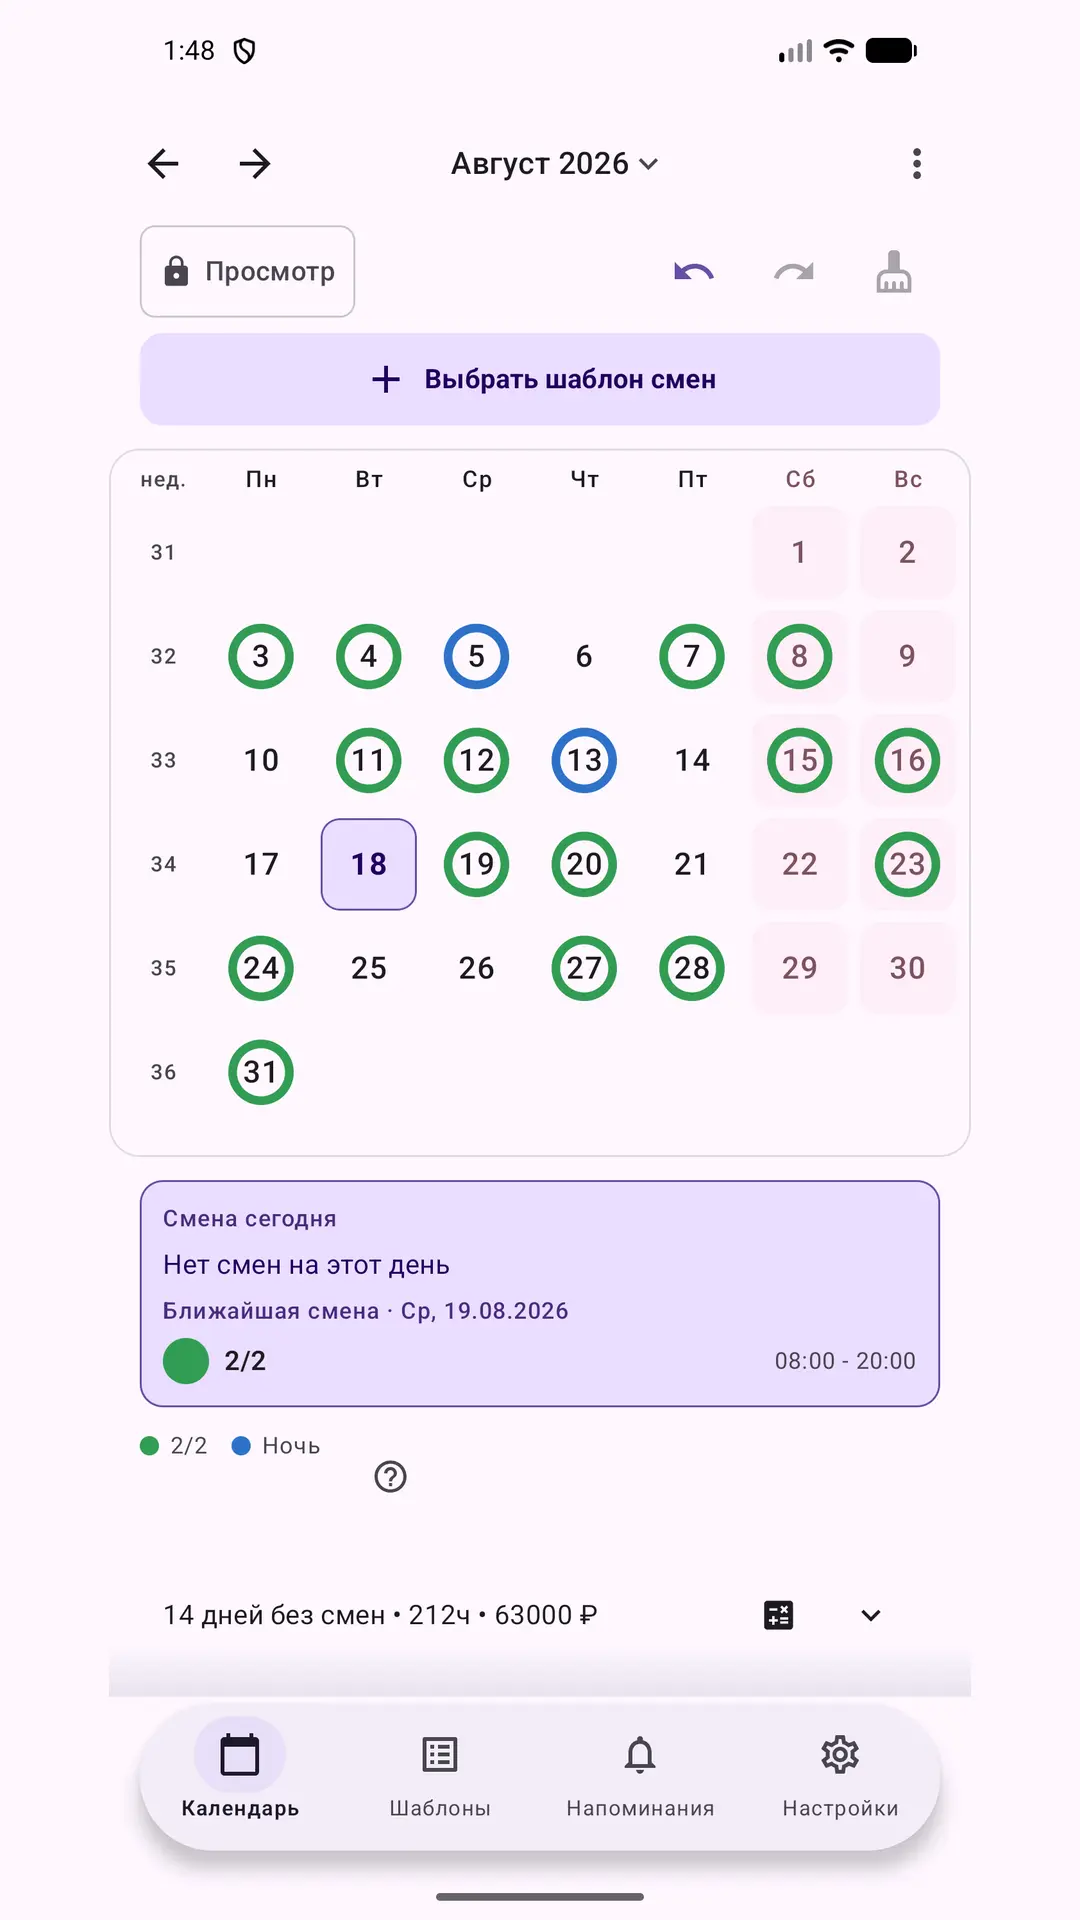Open the salary calculator icon
Screen dimensions: 1080x1920
[x=779, y=1615]
